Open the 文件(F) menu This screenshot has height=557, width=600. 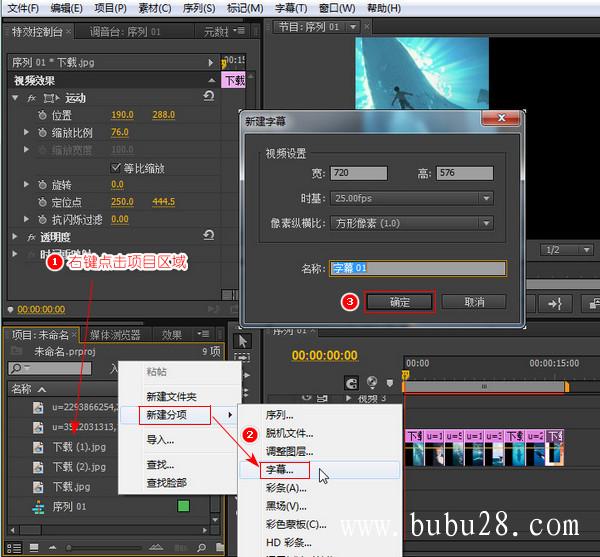[x=23, y=8]
